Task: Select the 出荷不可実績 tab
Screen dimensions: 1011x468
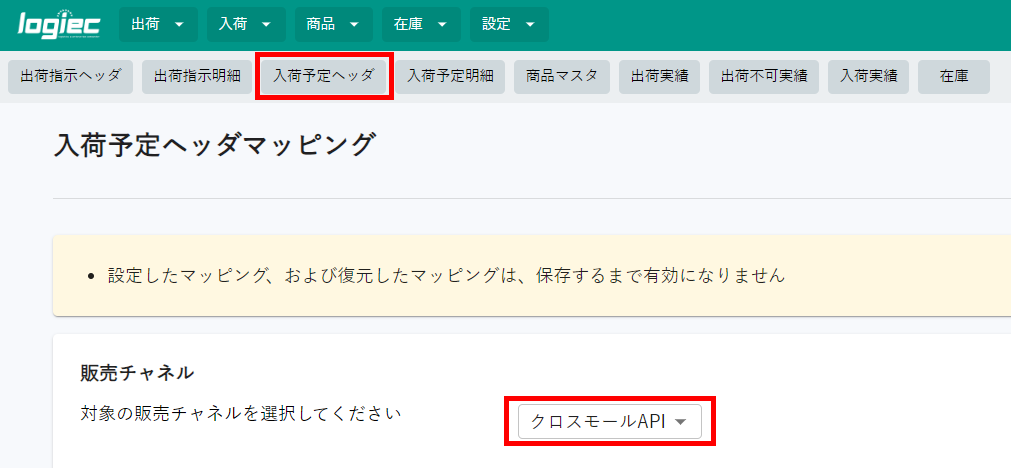Action: click(x=764, y=76)
